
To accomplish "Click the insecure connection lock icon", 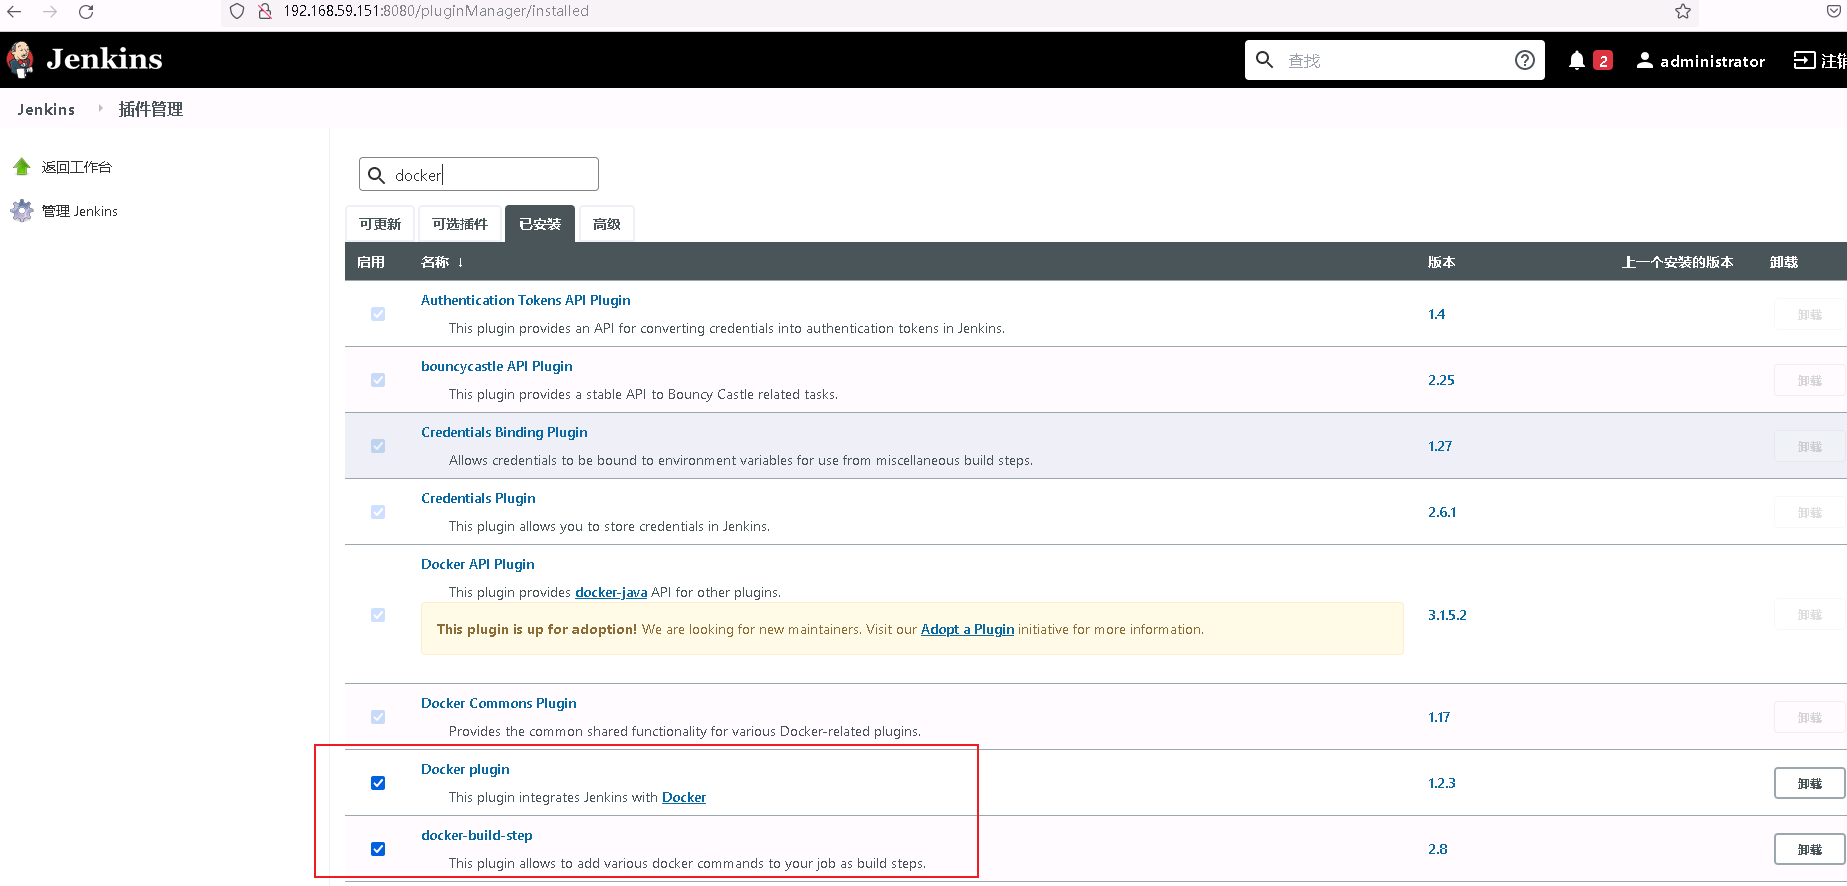I will 265,11.
